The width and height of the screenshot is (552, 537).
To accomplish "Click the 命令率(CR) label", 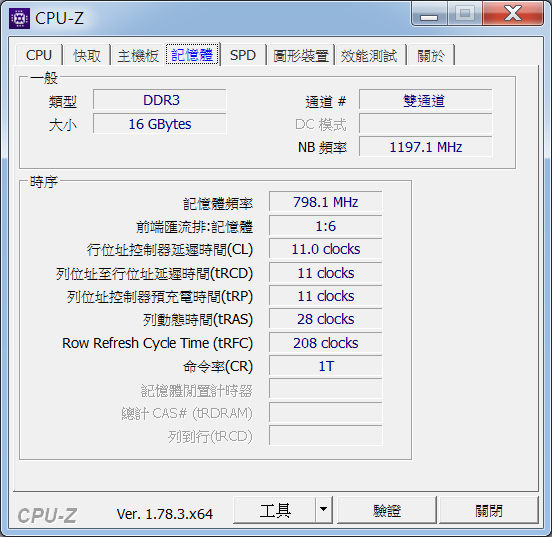I will [x=218, y=367].
